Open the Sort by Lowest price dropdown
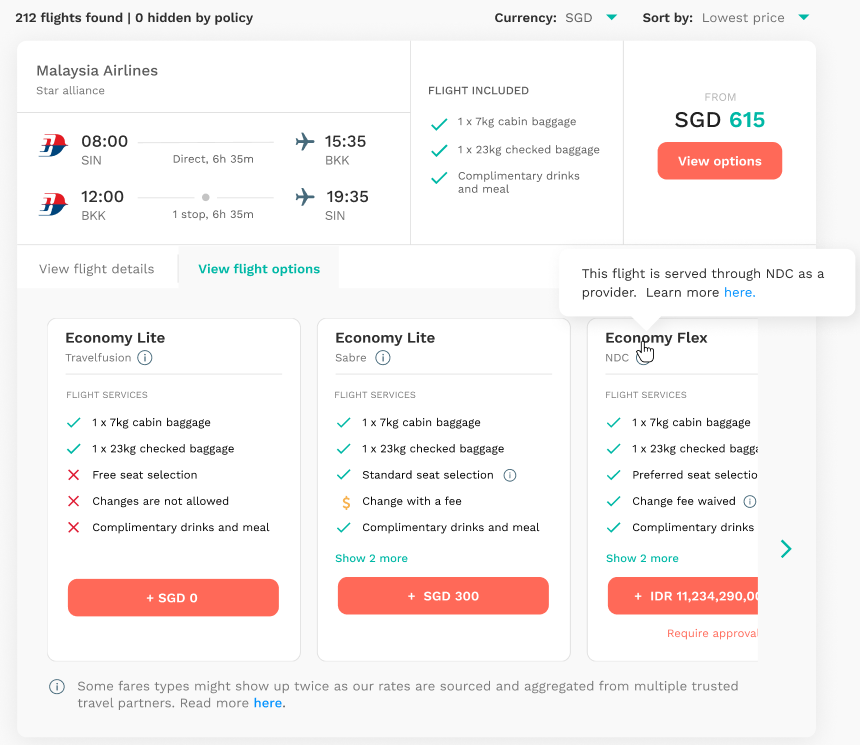This screenshot has height=745, width=860. [803, 17]
